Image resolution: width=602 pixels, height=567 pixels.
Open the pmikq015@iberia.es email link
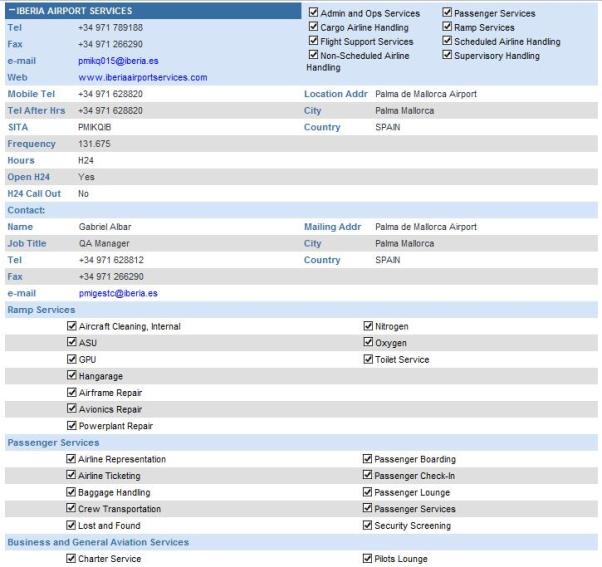pyautogui.click(x=118, y=61)
